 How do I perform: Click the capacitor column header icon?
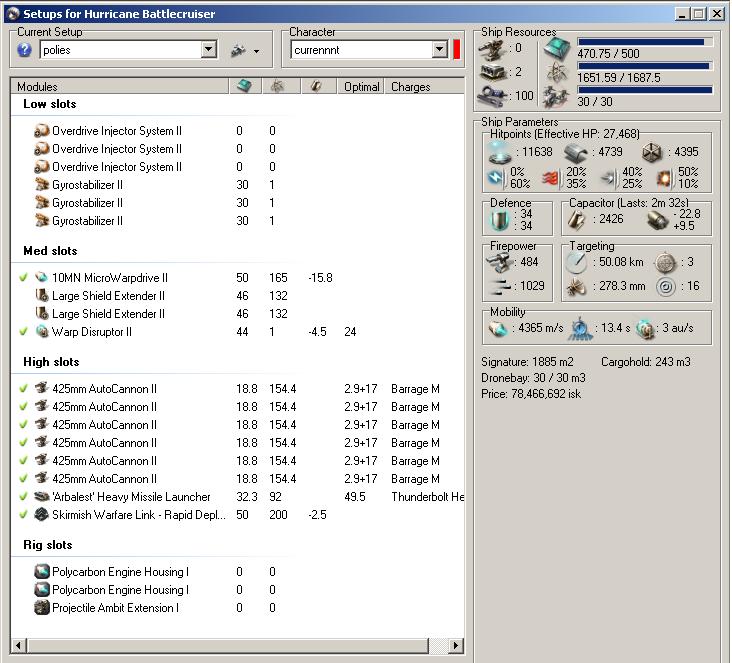click(x=316, y=86)
